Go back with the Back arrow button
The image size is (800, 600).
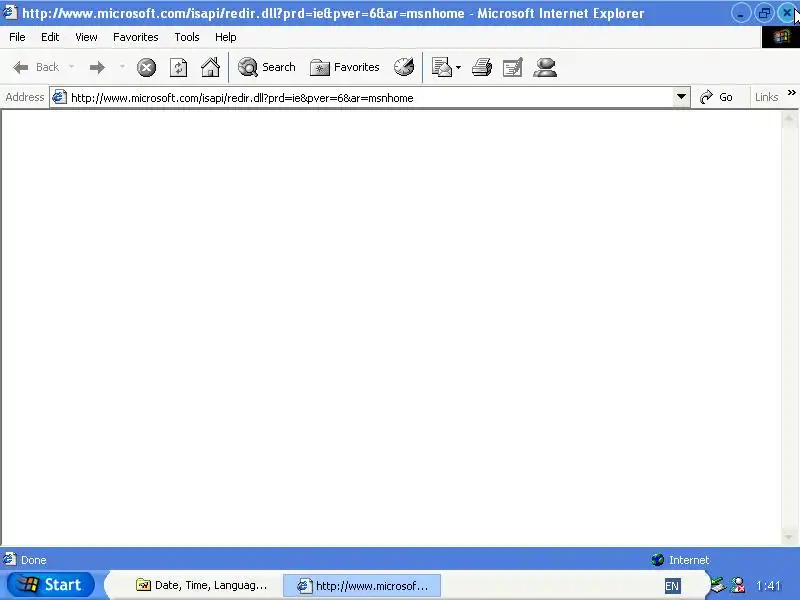36,67
